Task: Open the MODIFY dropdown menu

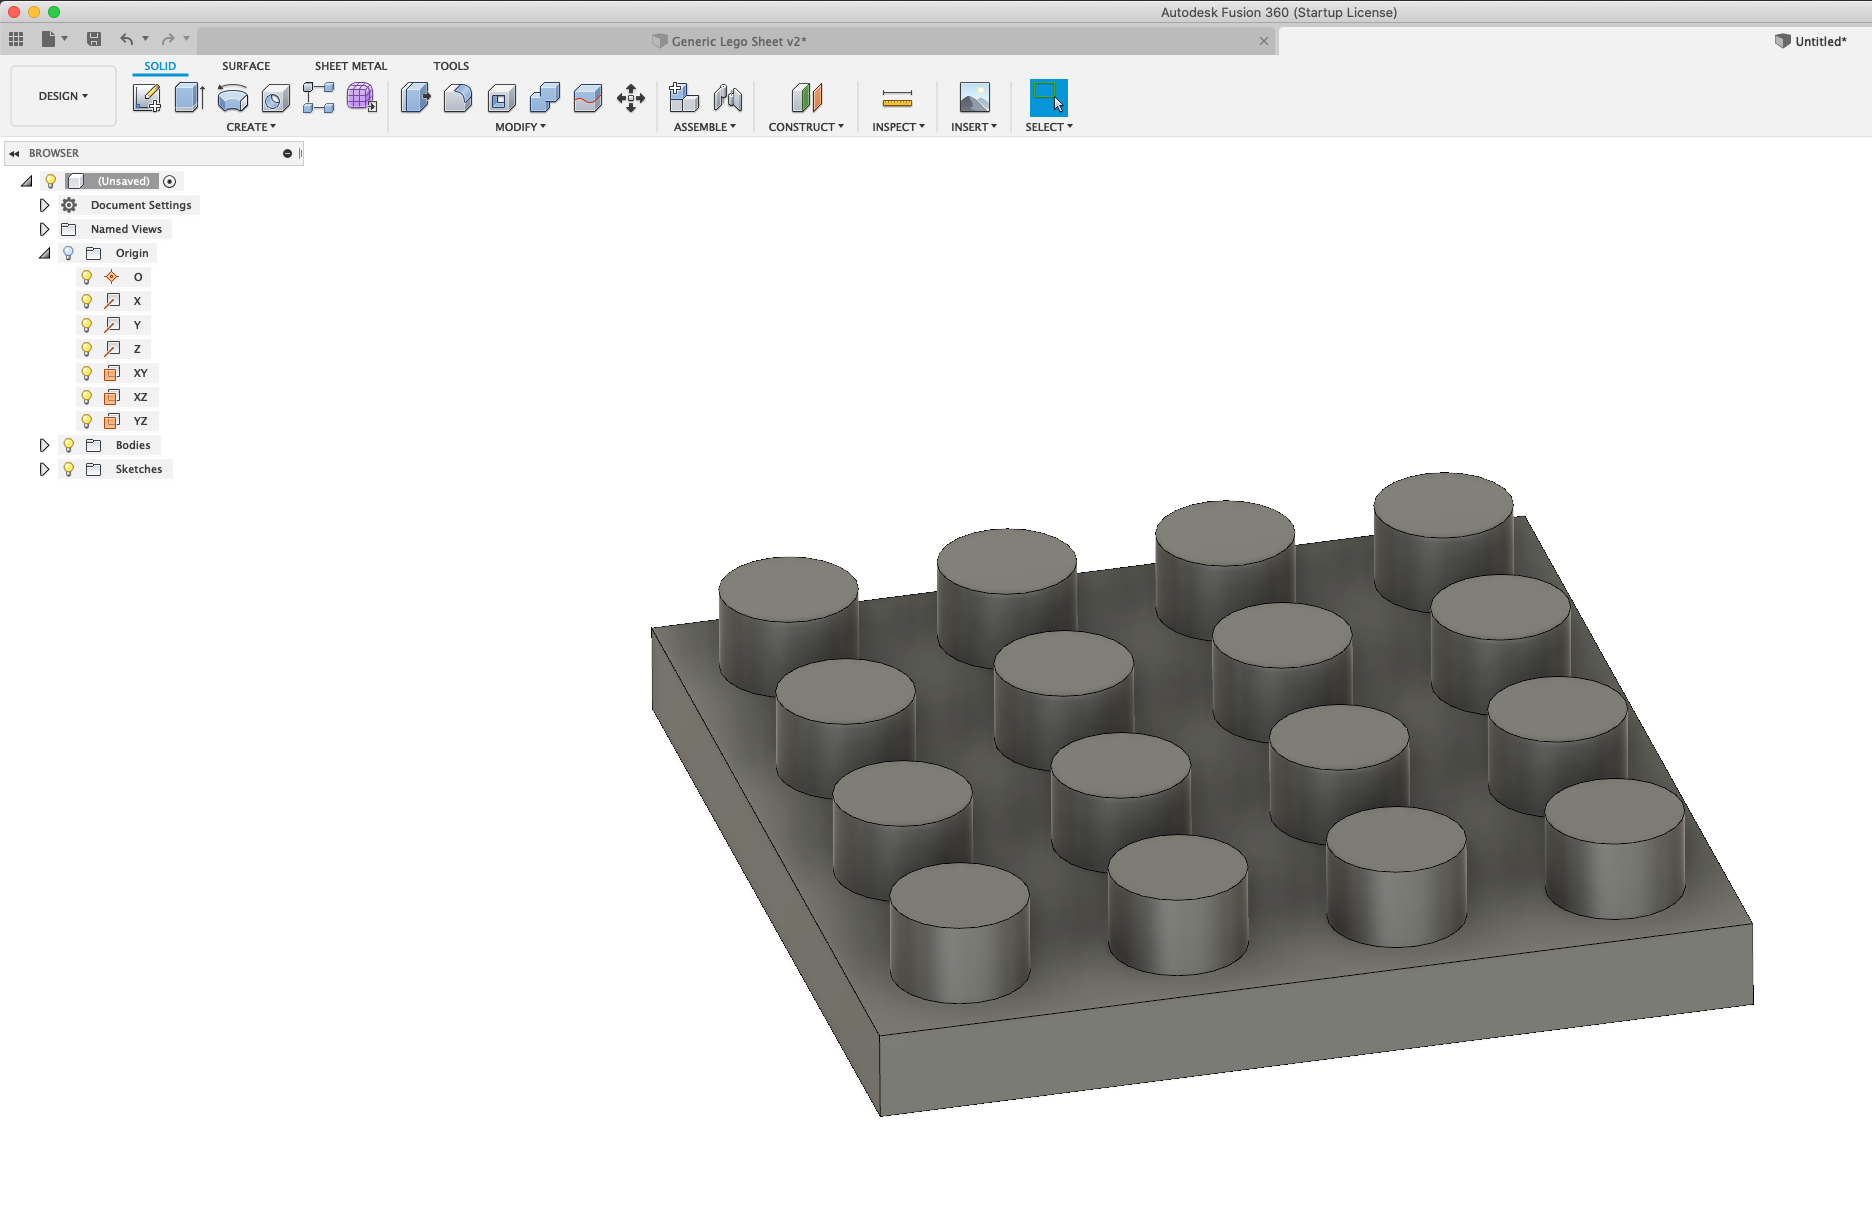Action: pyautogui.click(x=520, y=127)
